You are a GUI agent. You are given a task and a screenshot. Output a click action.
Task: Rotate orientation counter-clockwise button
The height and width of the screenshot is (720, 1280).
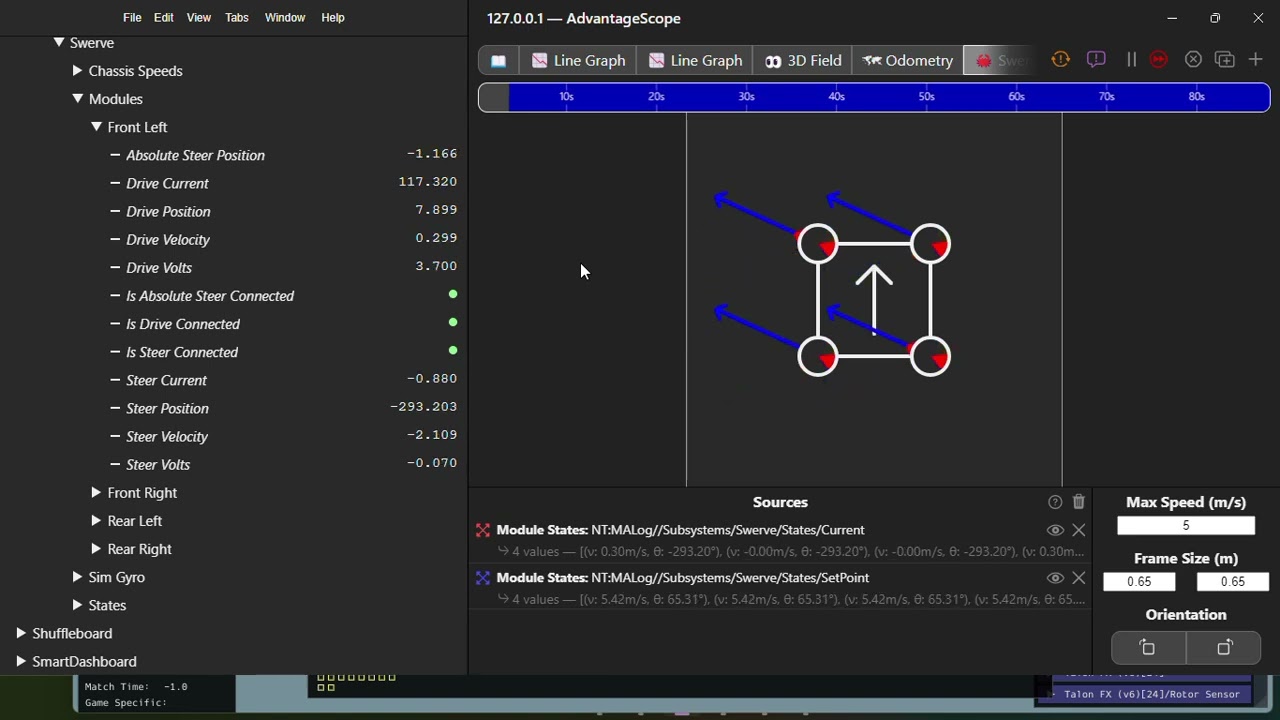coord(1148,648)
